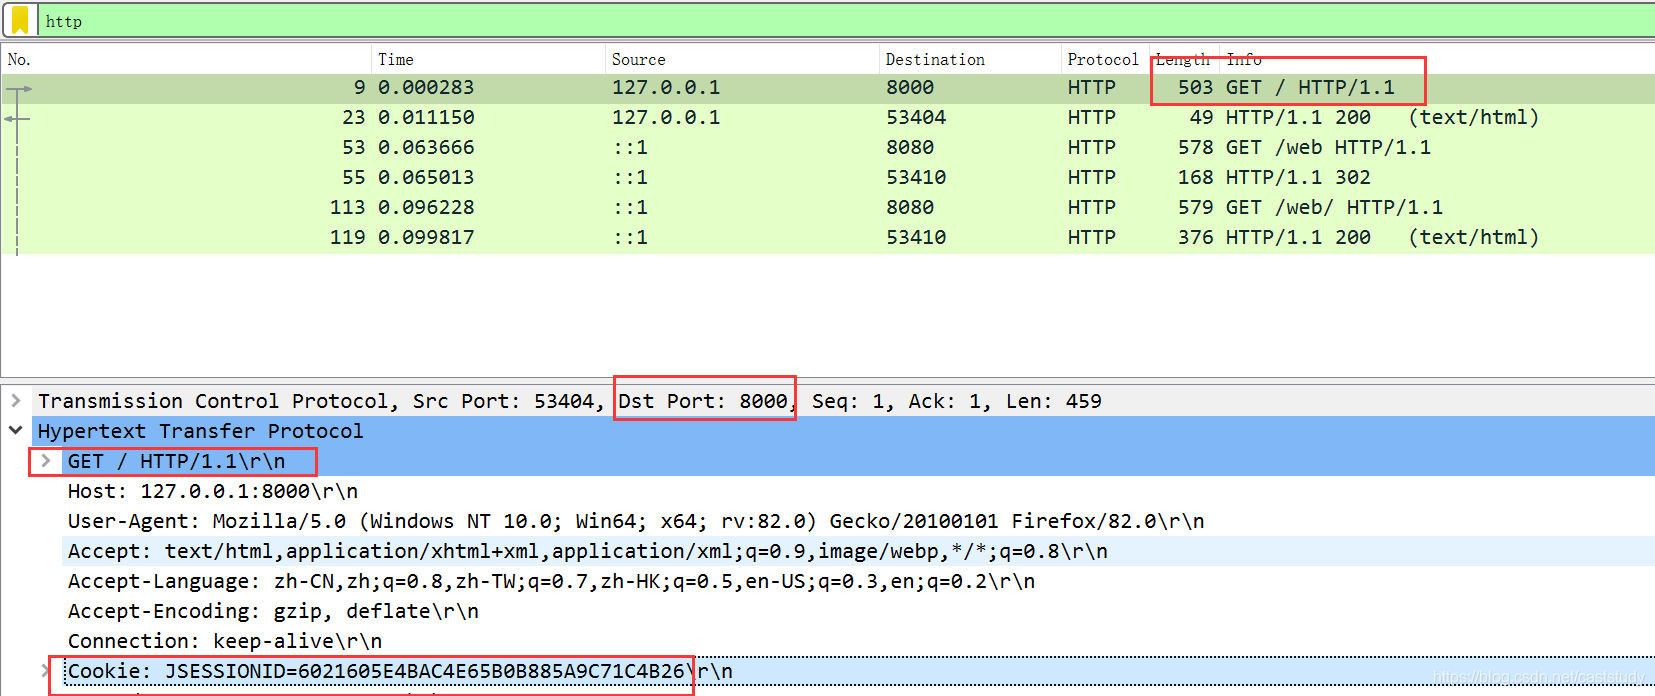This screenshot has width=1655, height=696.
Task: Expand the GET / HTTP/1.1 request line
Action: click(x=45, y=461)
